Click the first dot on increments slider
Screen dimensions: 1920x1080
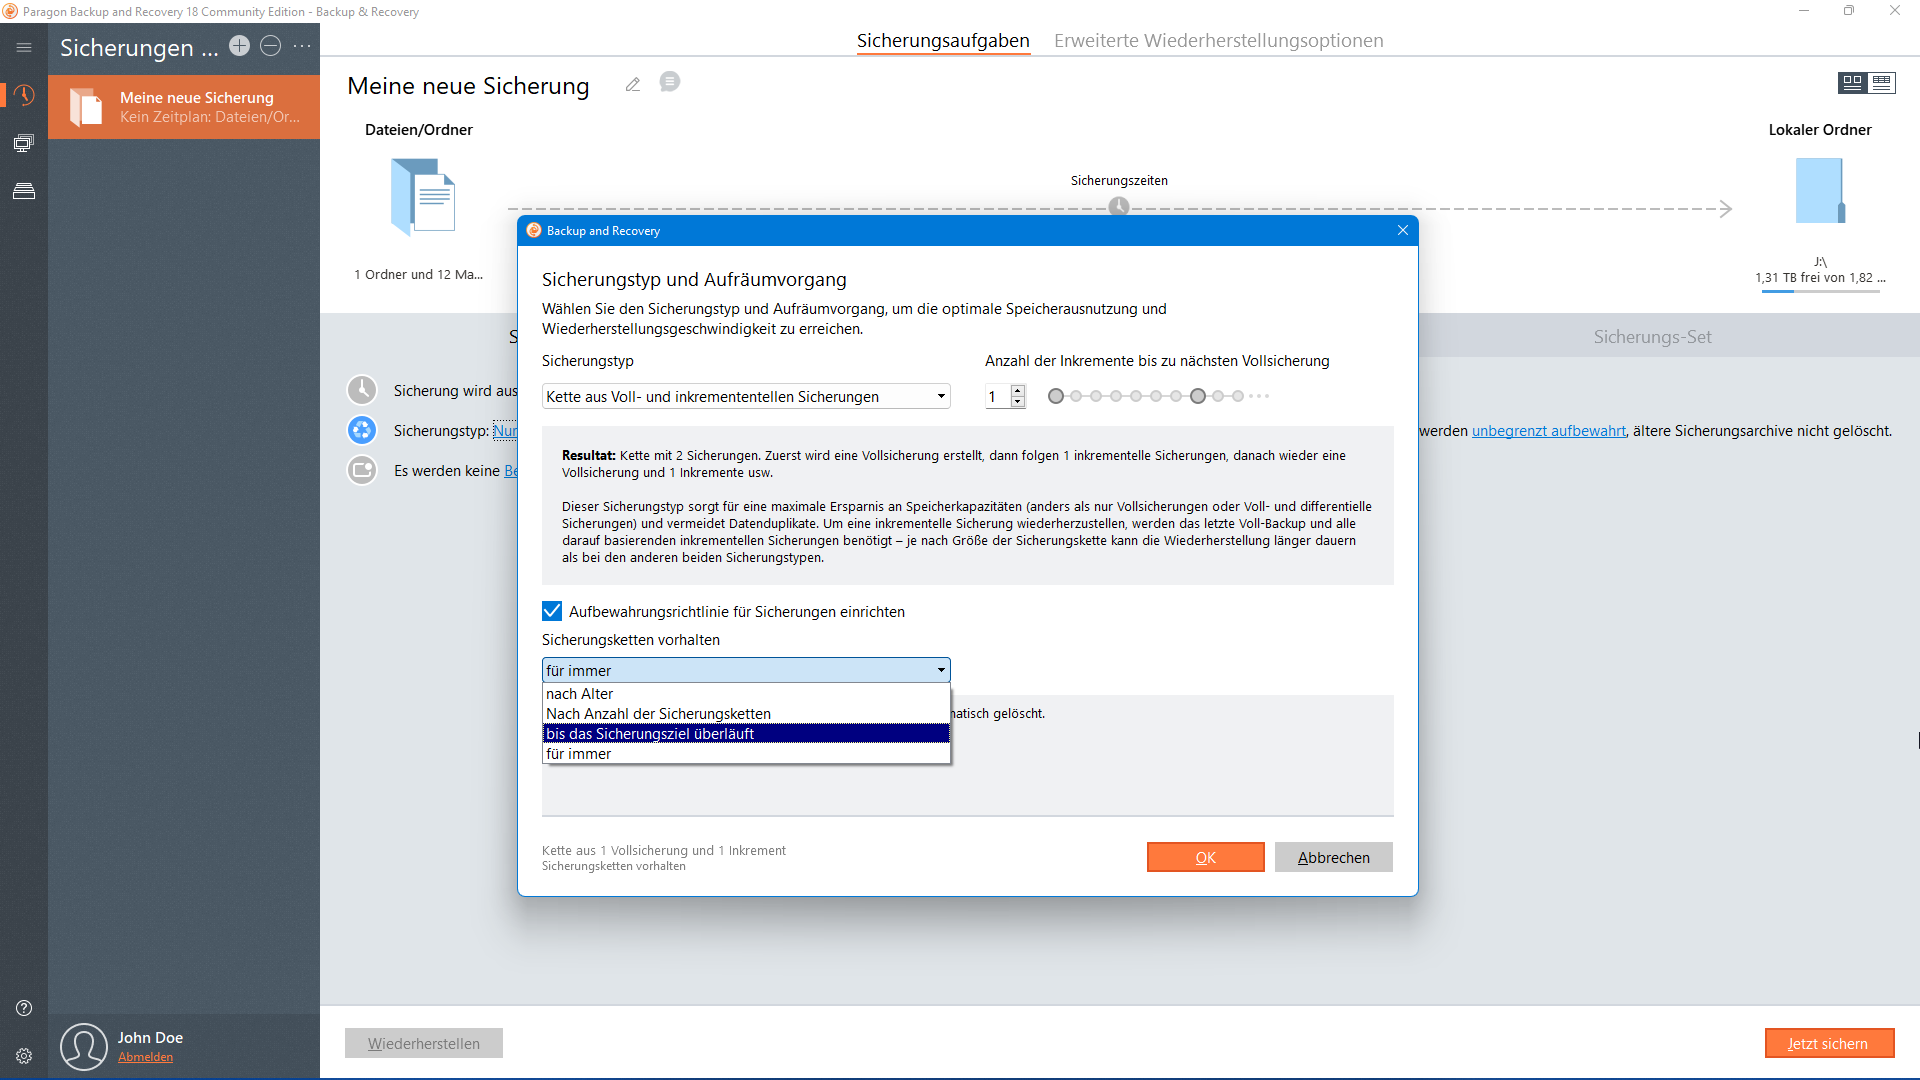(x=1056, y=397)
